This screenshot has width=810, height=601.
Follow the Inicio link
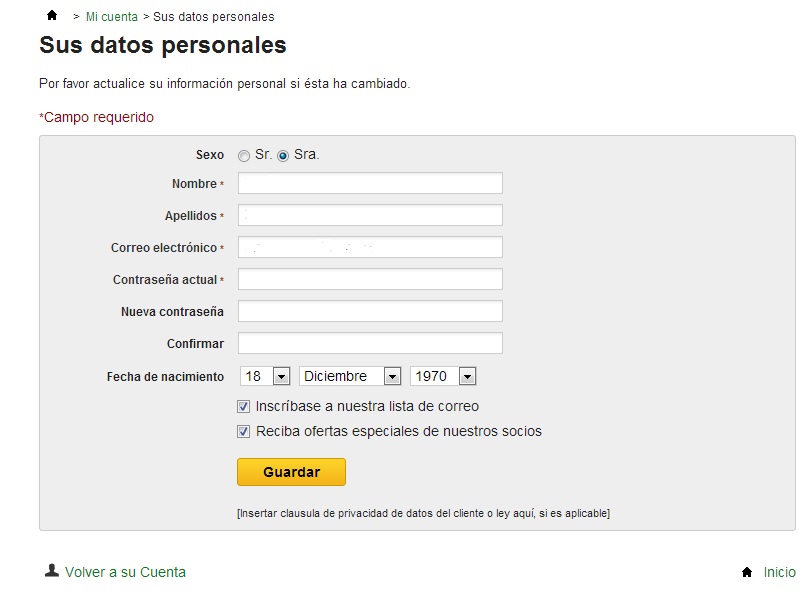pyautogui.click(x=779, y=572)
